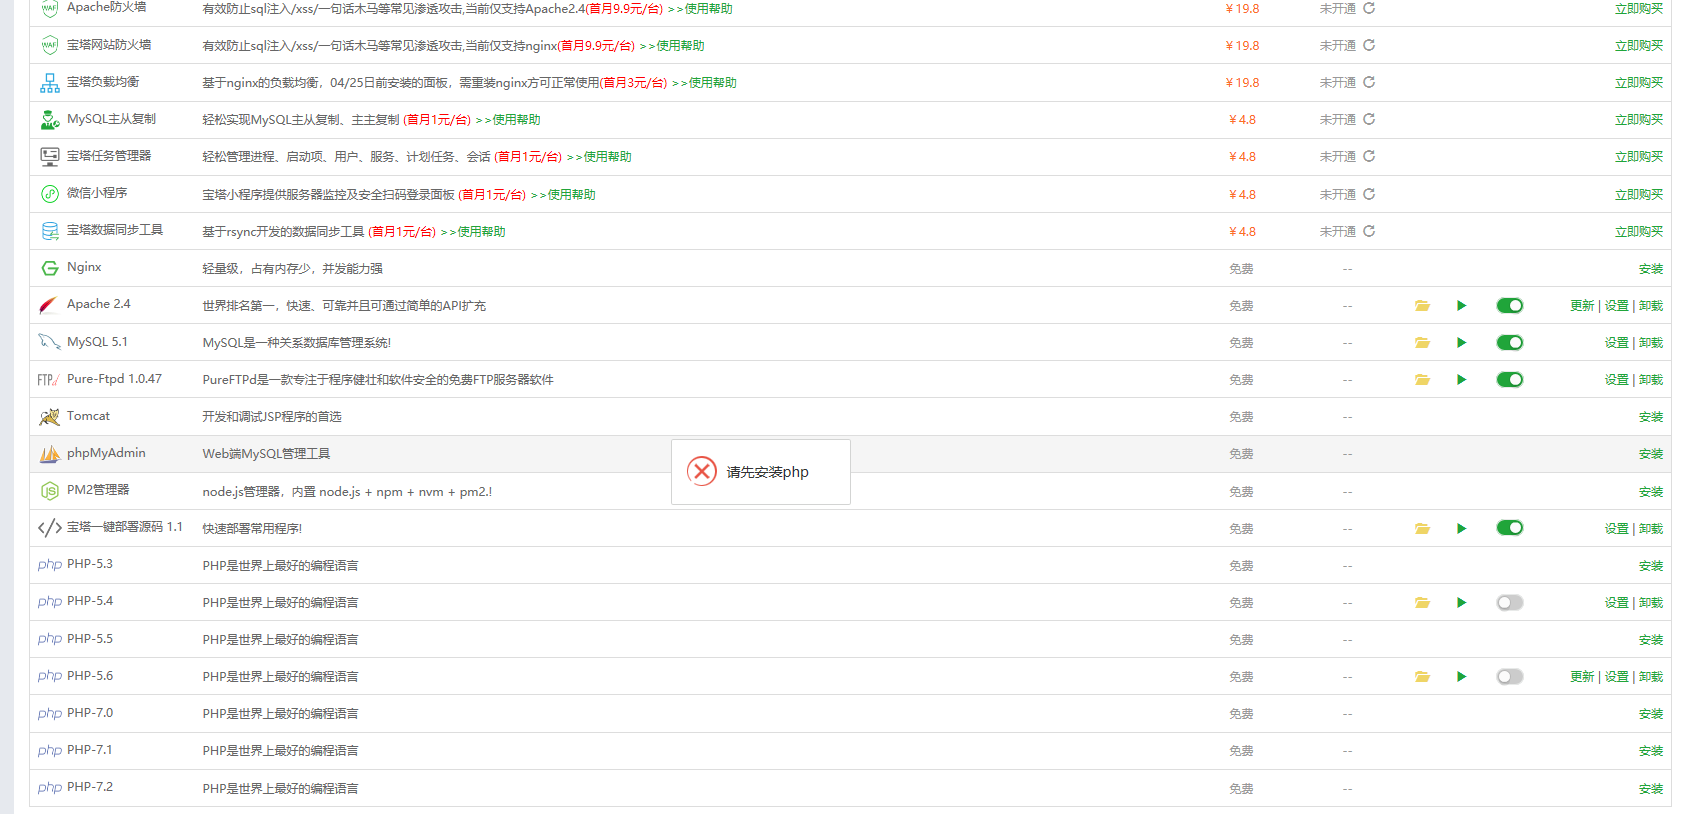Buy MySQL主从复制 via 立即购买
1682x814 pixels.
tap(1639, 120)
